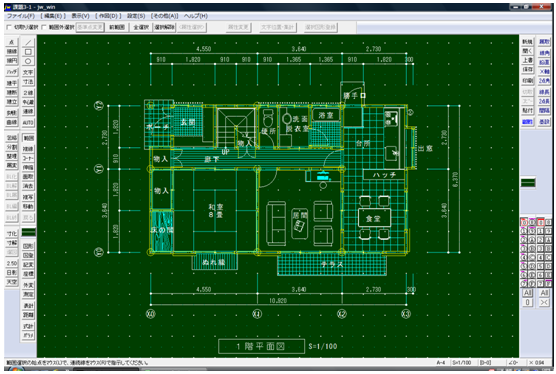Image resolution: width=556 pixels, height=374 pixels.
Task: Click the 開く open file button
Action: click(528, 51)
